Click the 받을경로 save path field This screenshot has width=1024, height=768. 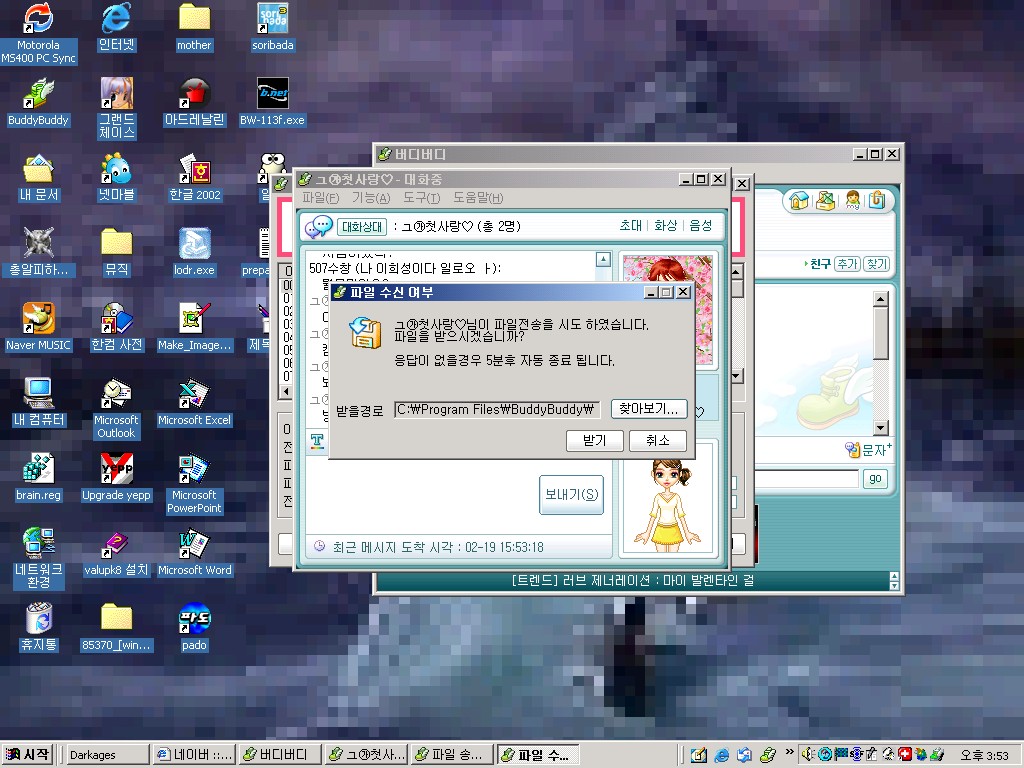tap(496, 409)
